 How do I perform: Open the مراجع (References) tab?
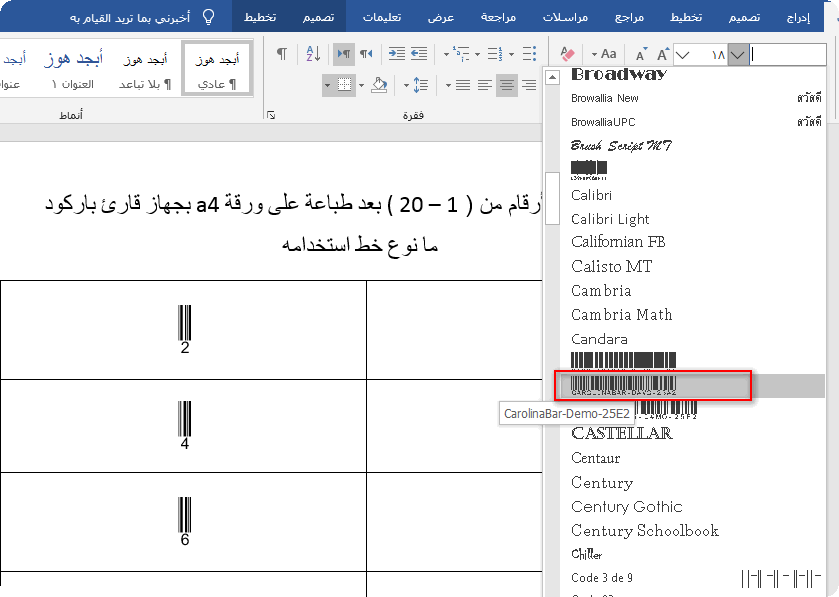tap(629, 18)
